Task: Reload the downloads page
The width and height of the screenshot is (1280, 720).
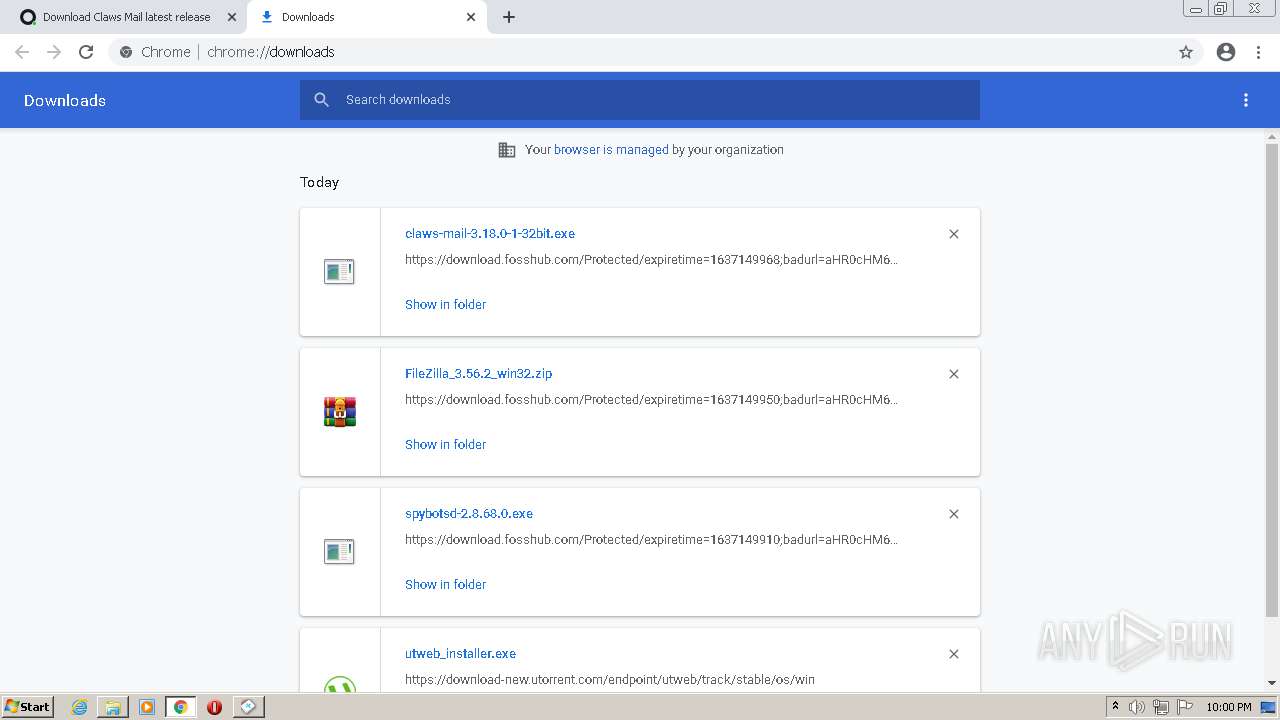Action: [86, 52]
